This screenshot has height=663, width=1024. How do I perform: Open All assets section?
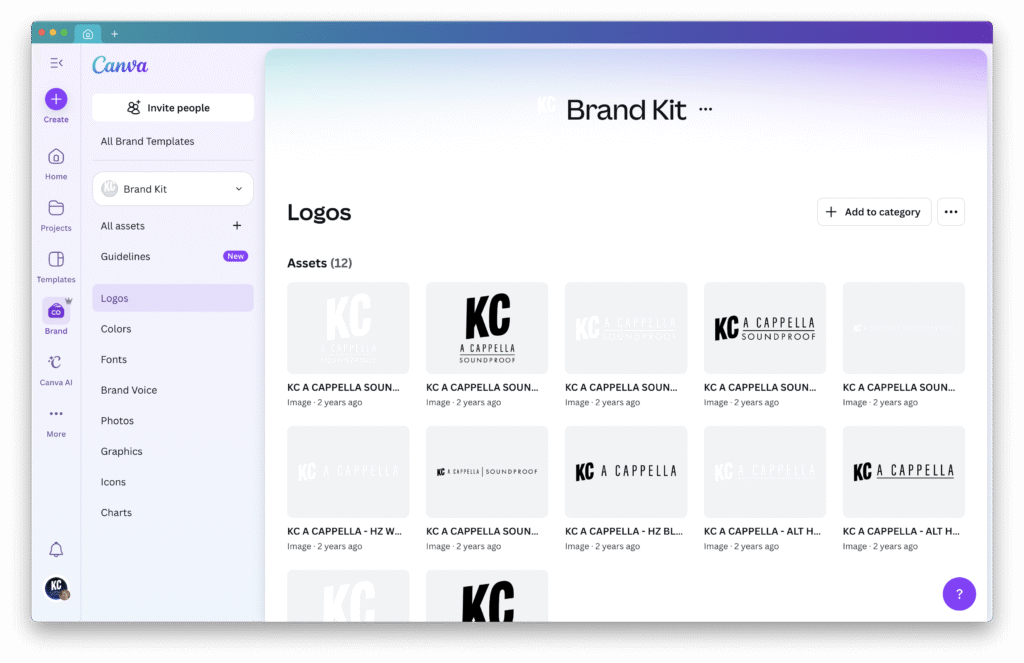pos(123,225)
